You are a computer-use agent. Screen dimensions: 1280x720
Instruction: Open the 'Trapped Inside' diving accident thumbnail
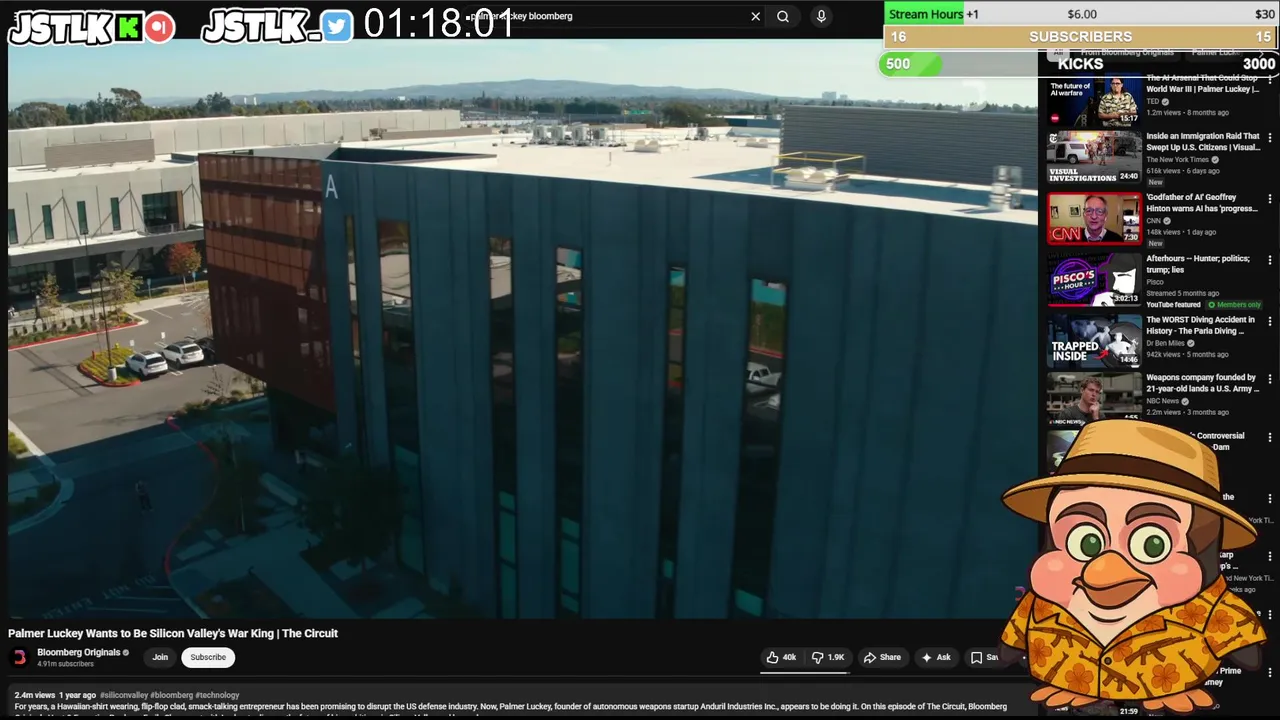click(x=1094, y=340)
